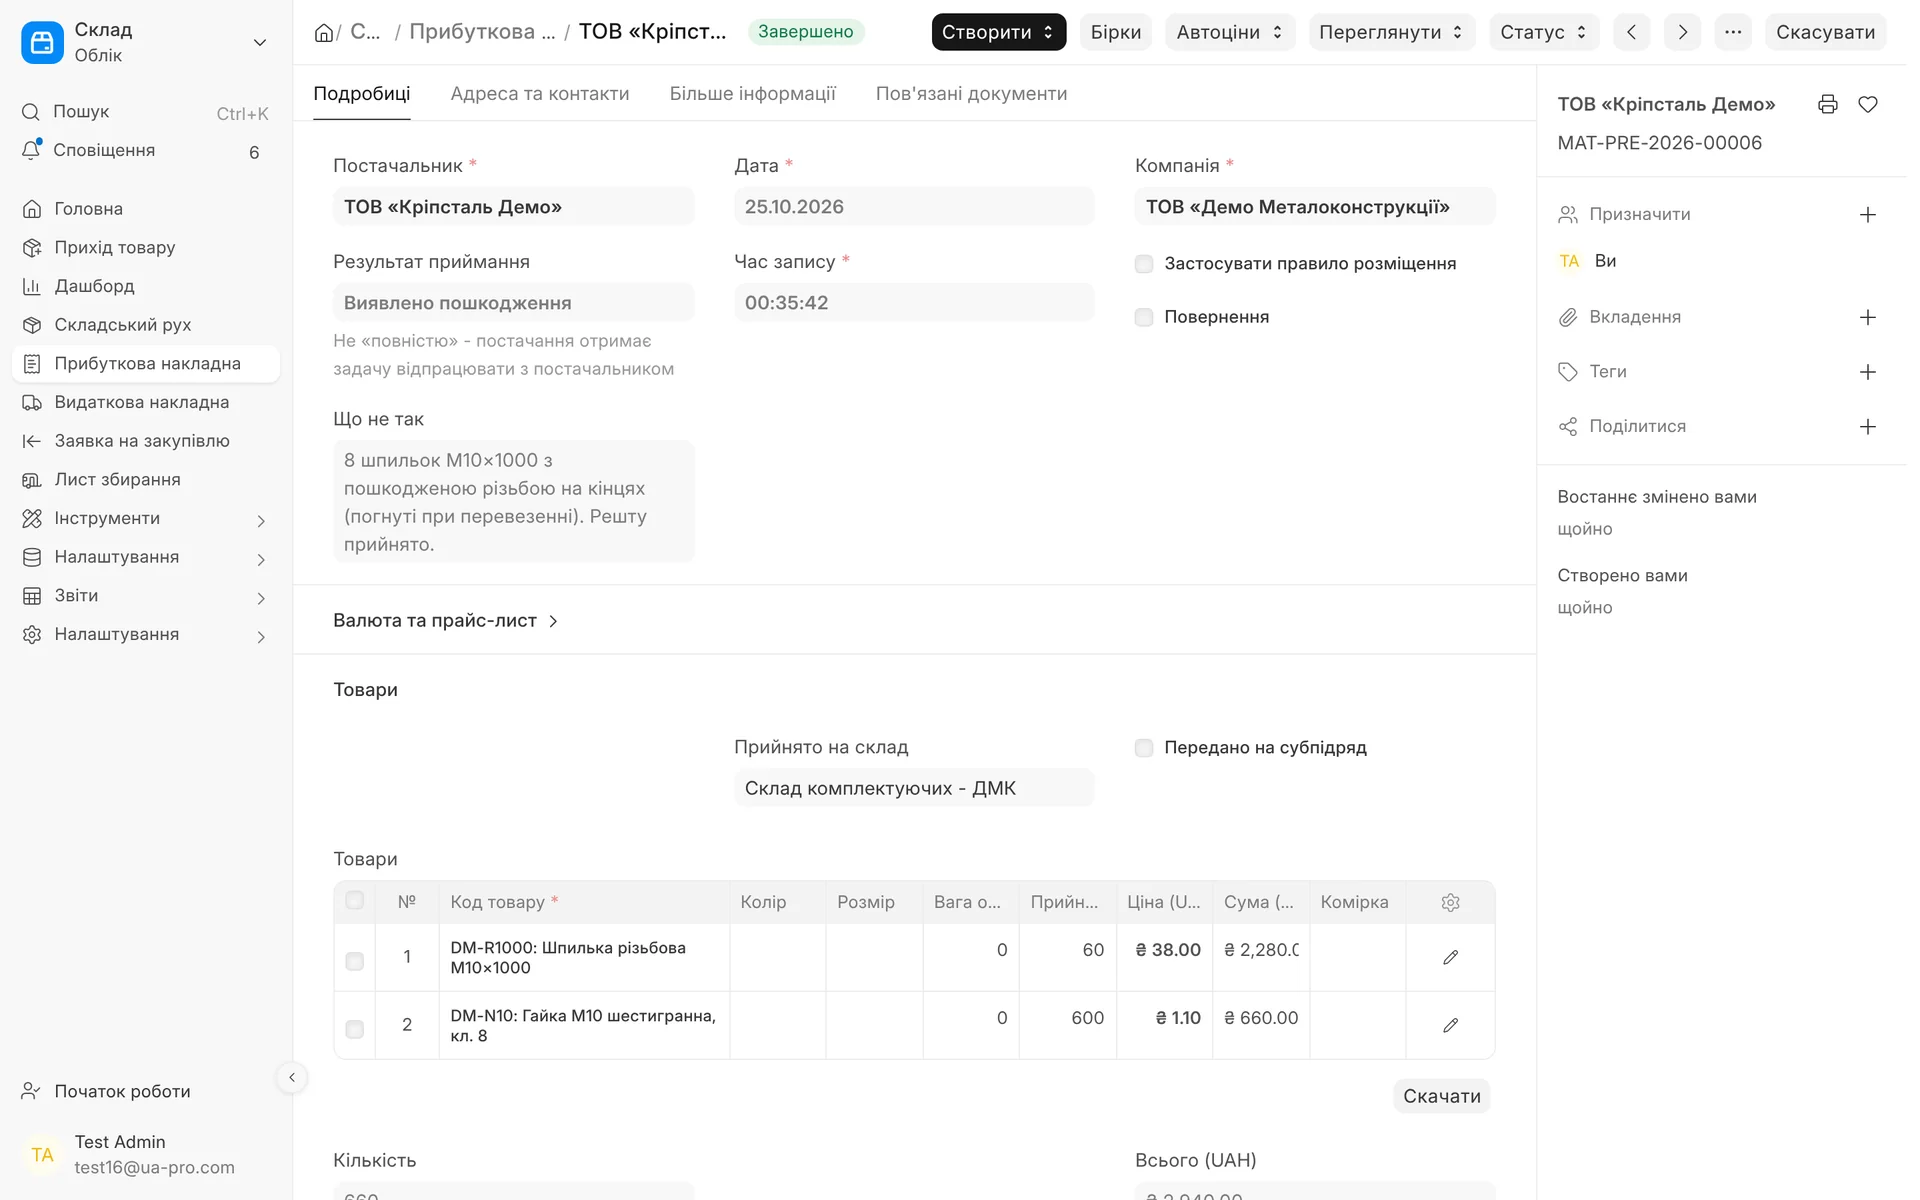The image size is (1920, 1200).
Task: Collapse the sidebar with arrow button
Action: [292, 1077]
